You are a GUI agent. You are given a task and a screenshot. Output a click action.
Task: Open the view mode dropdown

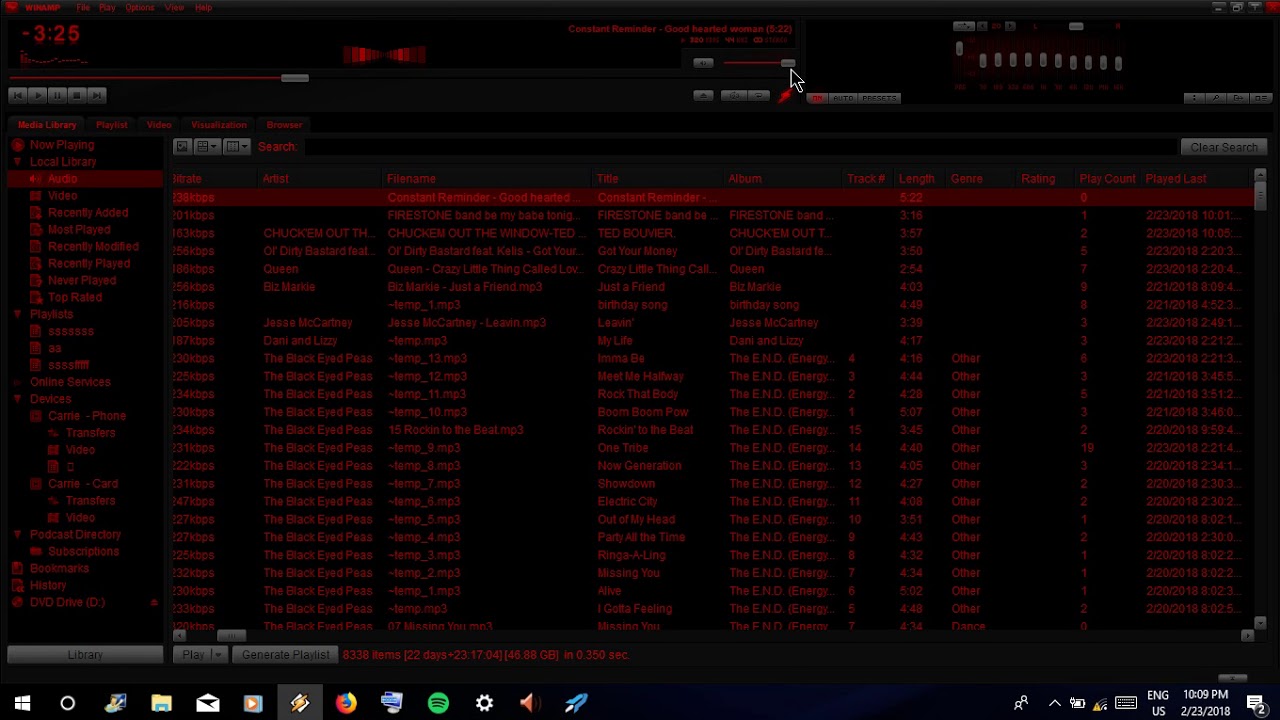(207, 147)
